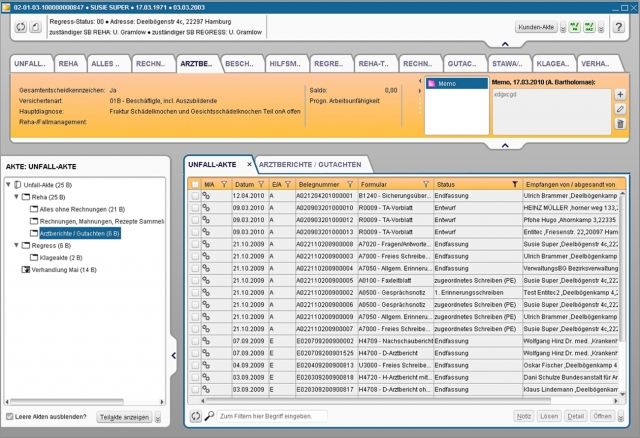The width and height of the screenshot is (640, 438).
Task: Open the document icon beside top refresh
Action: [36, 27]
